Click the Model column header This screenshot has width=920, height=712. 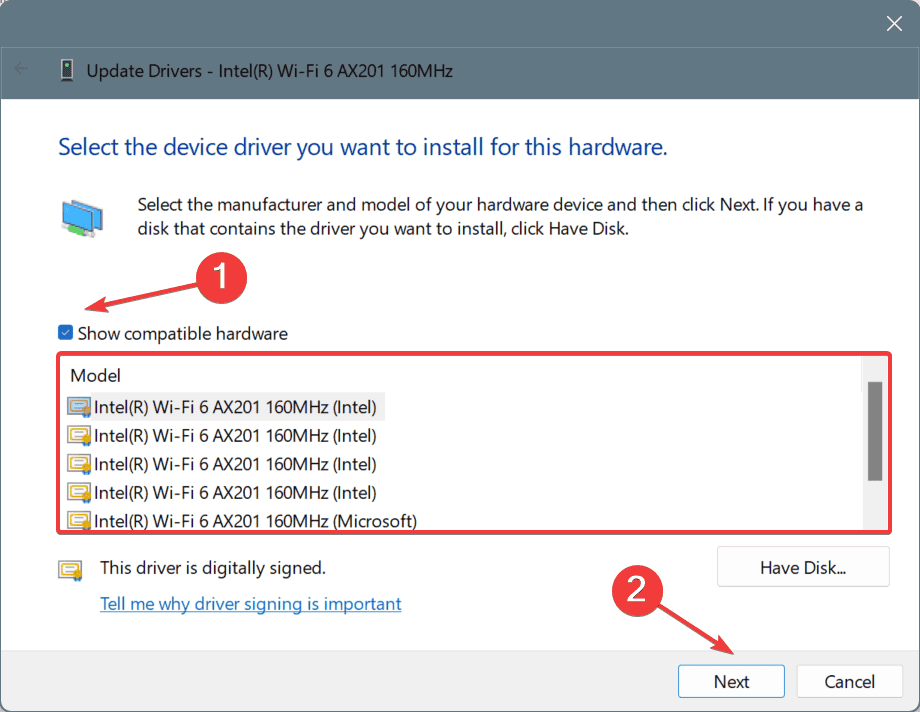click(95, 376)
